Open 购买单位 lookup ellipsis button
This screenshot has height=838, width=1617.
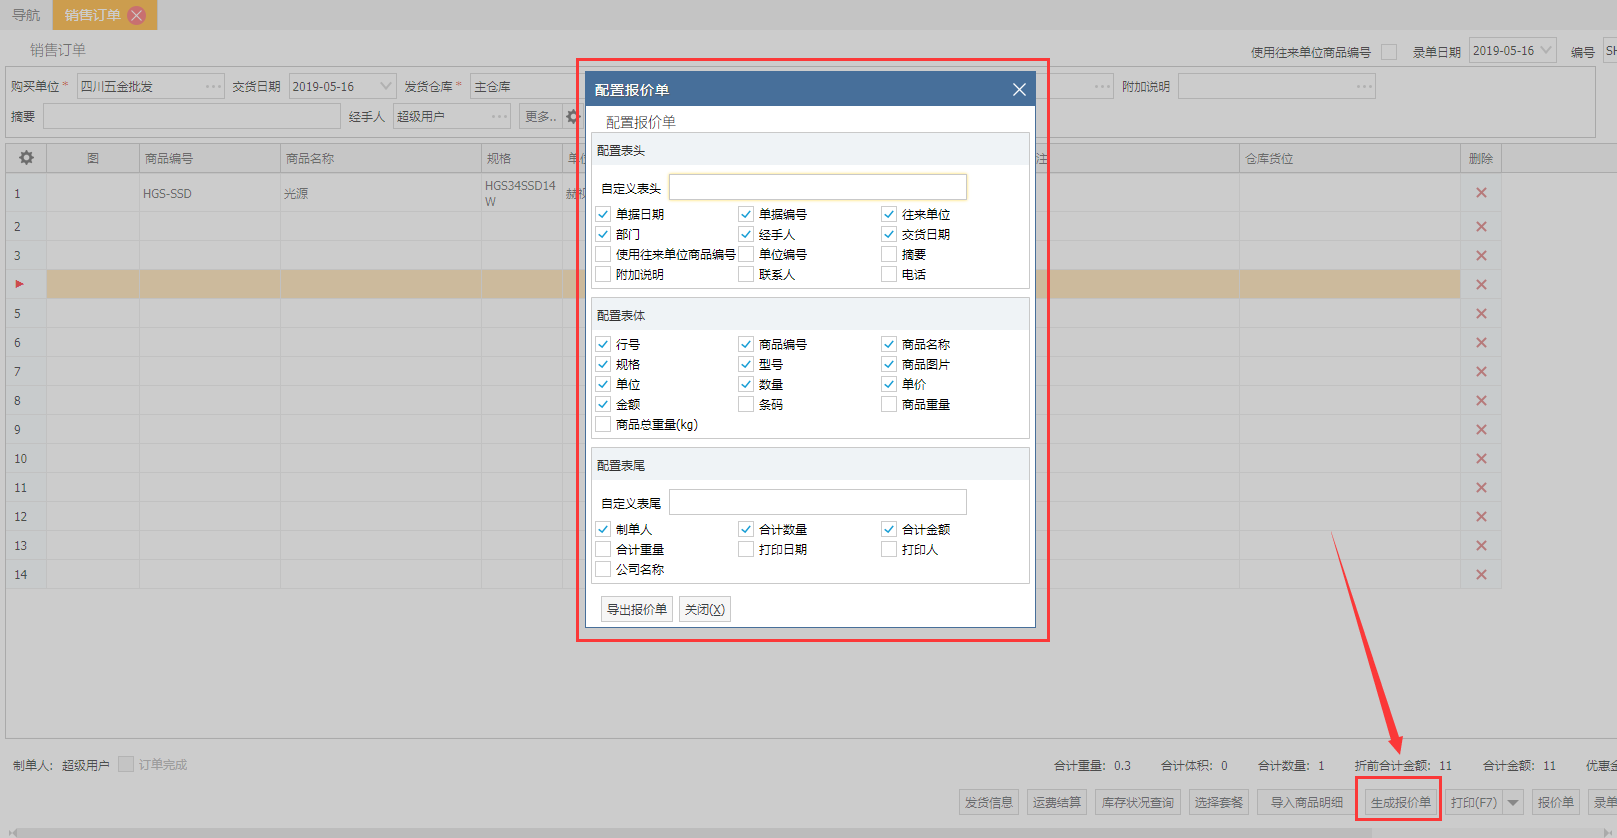[213, 87]
